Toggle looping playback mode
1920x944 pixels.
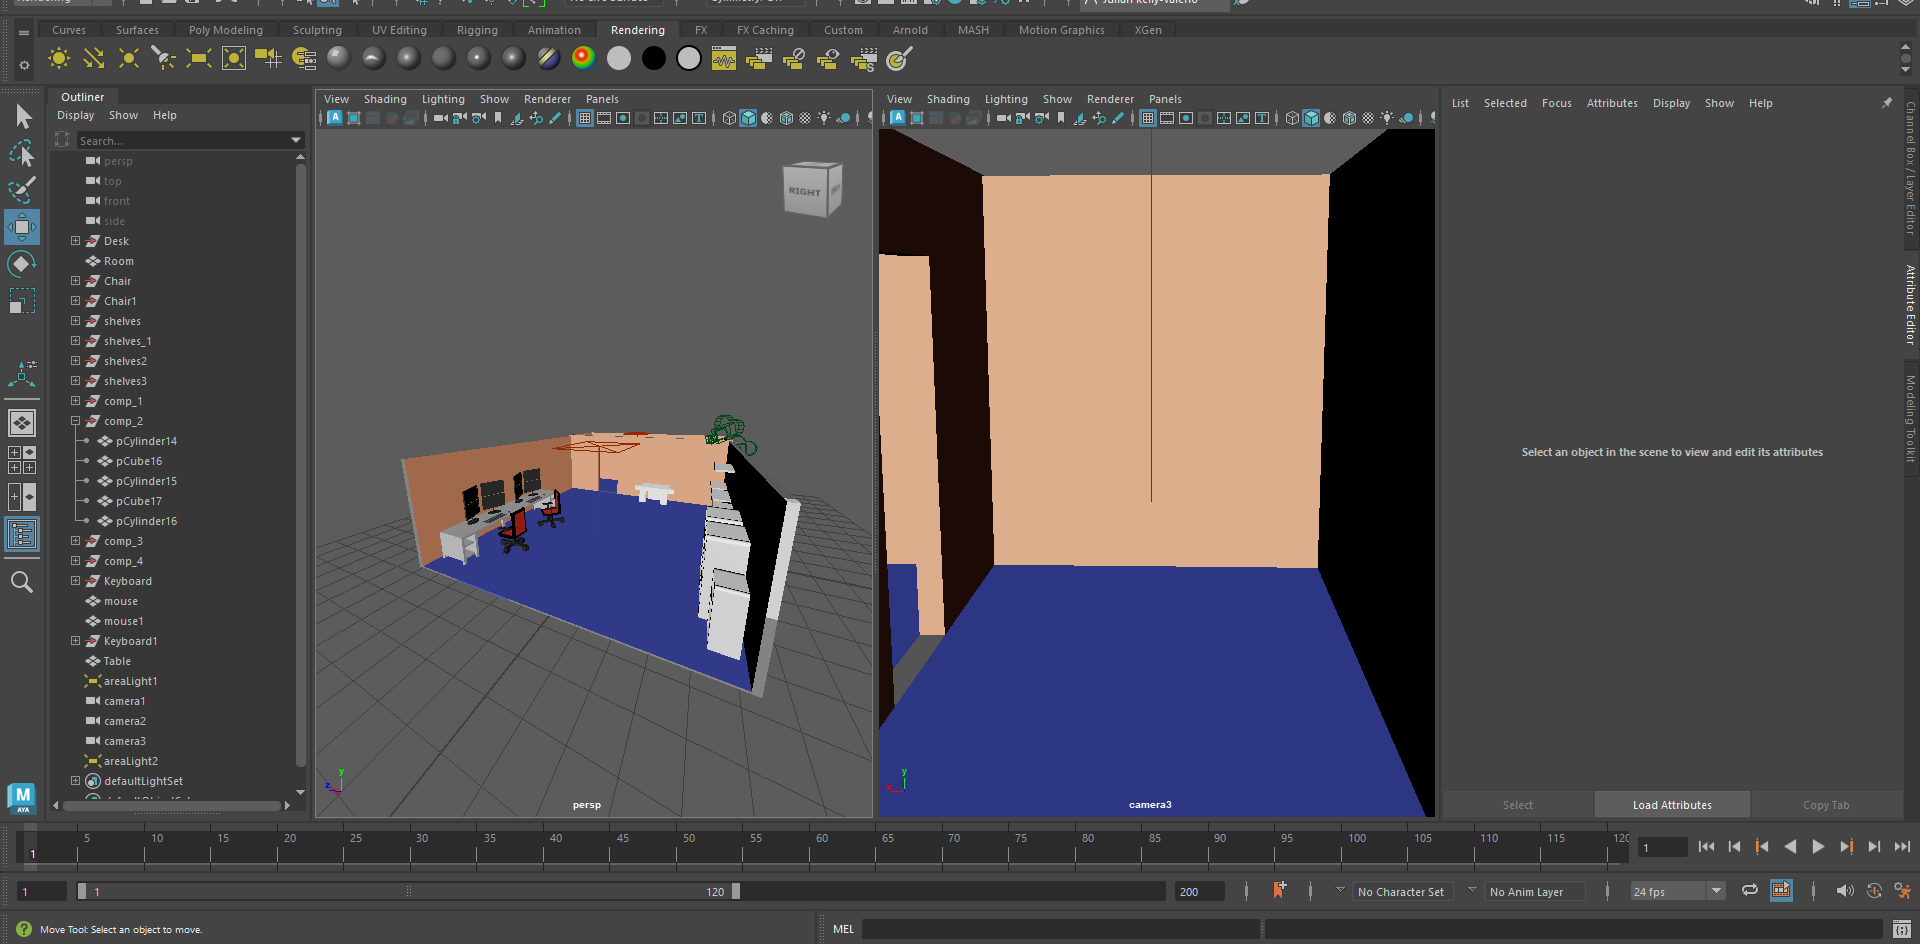point(1749,890)
